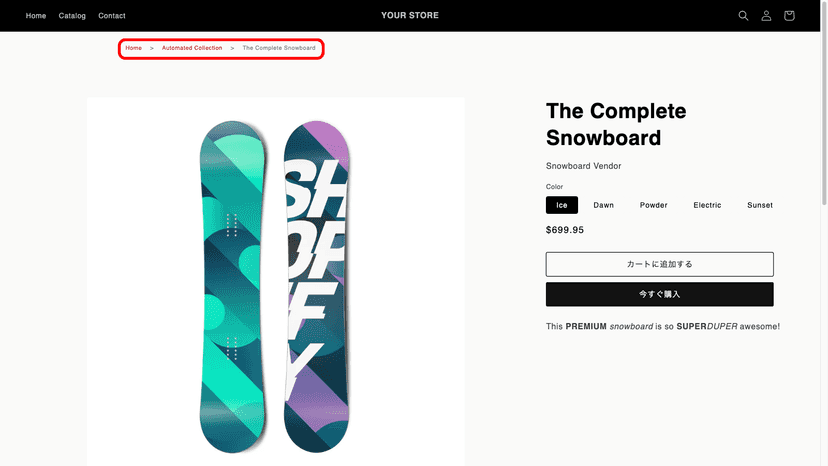Viewport: 828px width, 466px height.
Task: Click the 今すぐ購入 buy now button
Action: point(660,294)
